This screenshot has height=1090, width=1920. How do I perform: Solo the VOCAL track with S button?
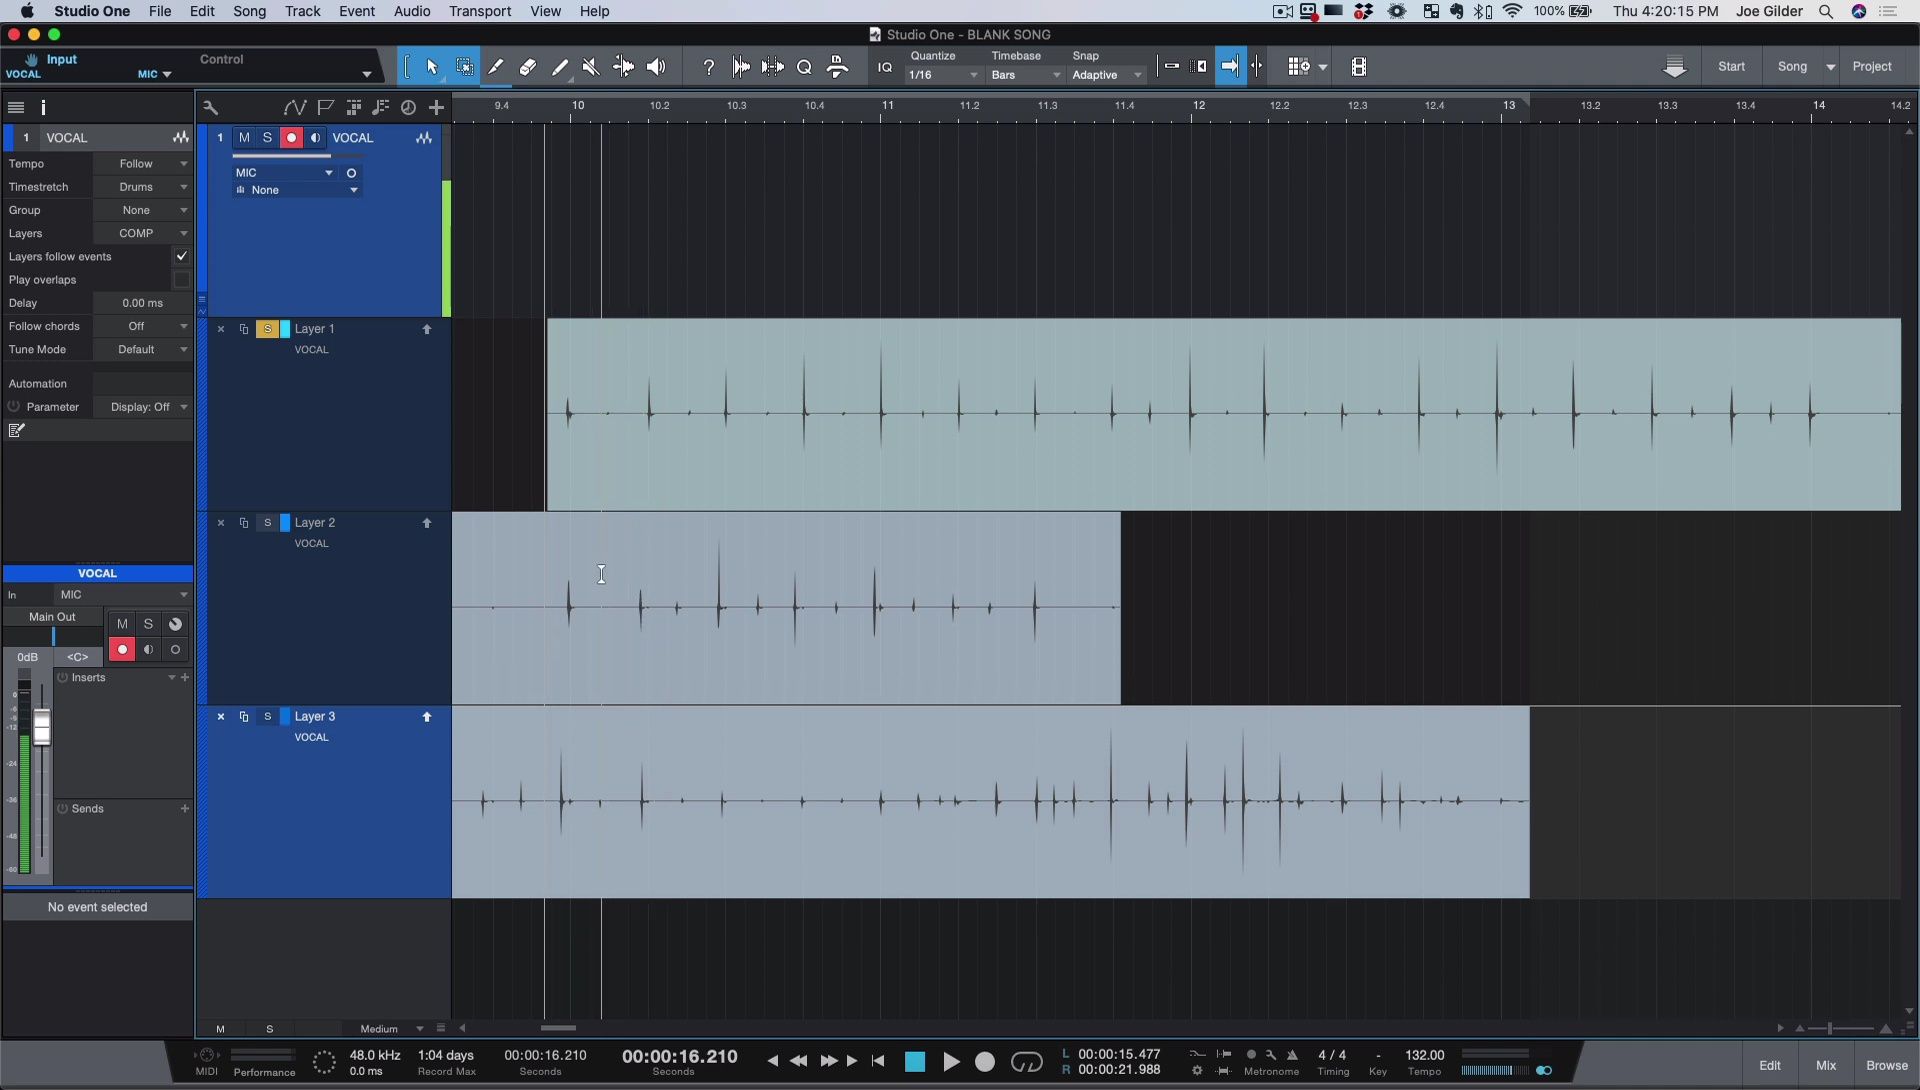(267, 138)
